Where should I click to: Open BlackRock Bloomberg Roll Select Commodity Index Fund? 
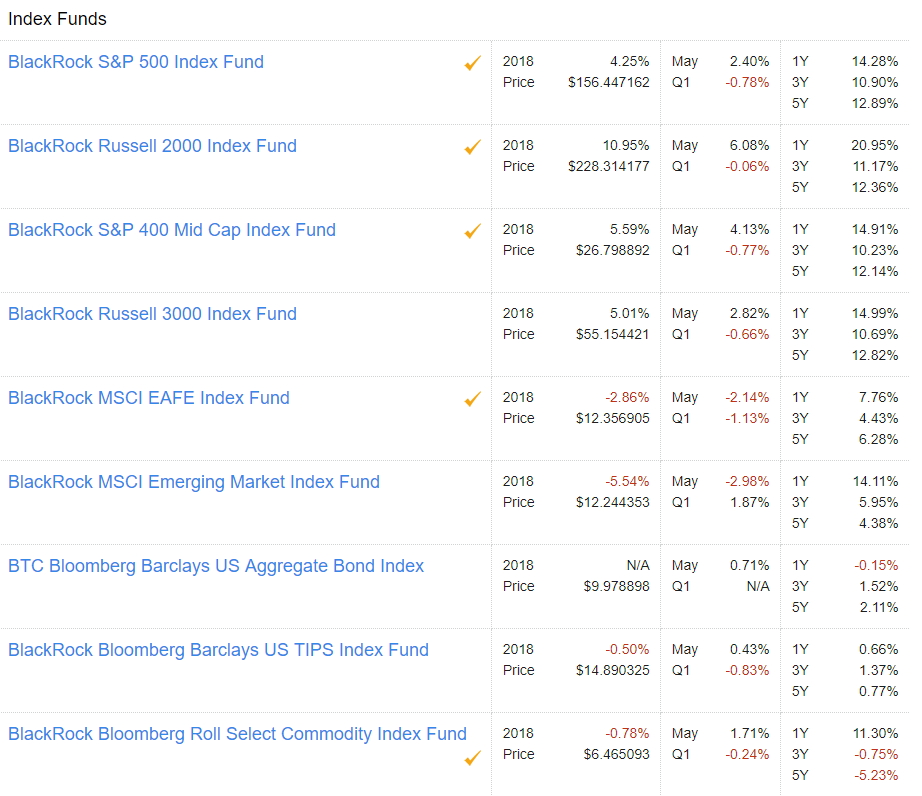point(237,734)
